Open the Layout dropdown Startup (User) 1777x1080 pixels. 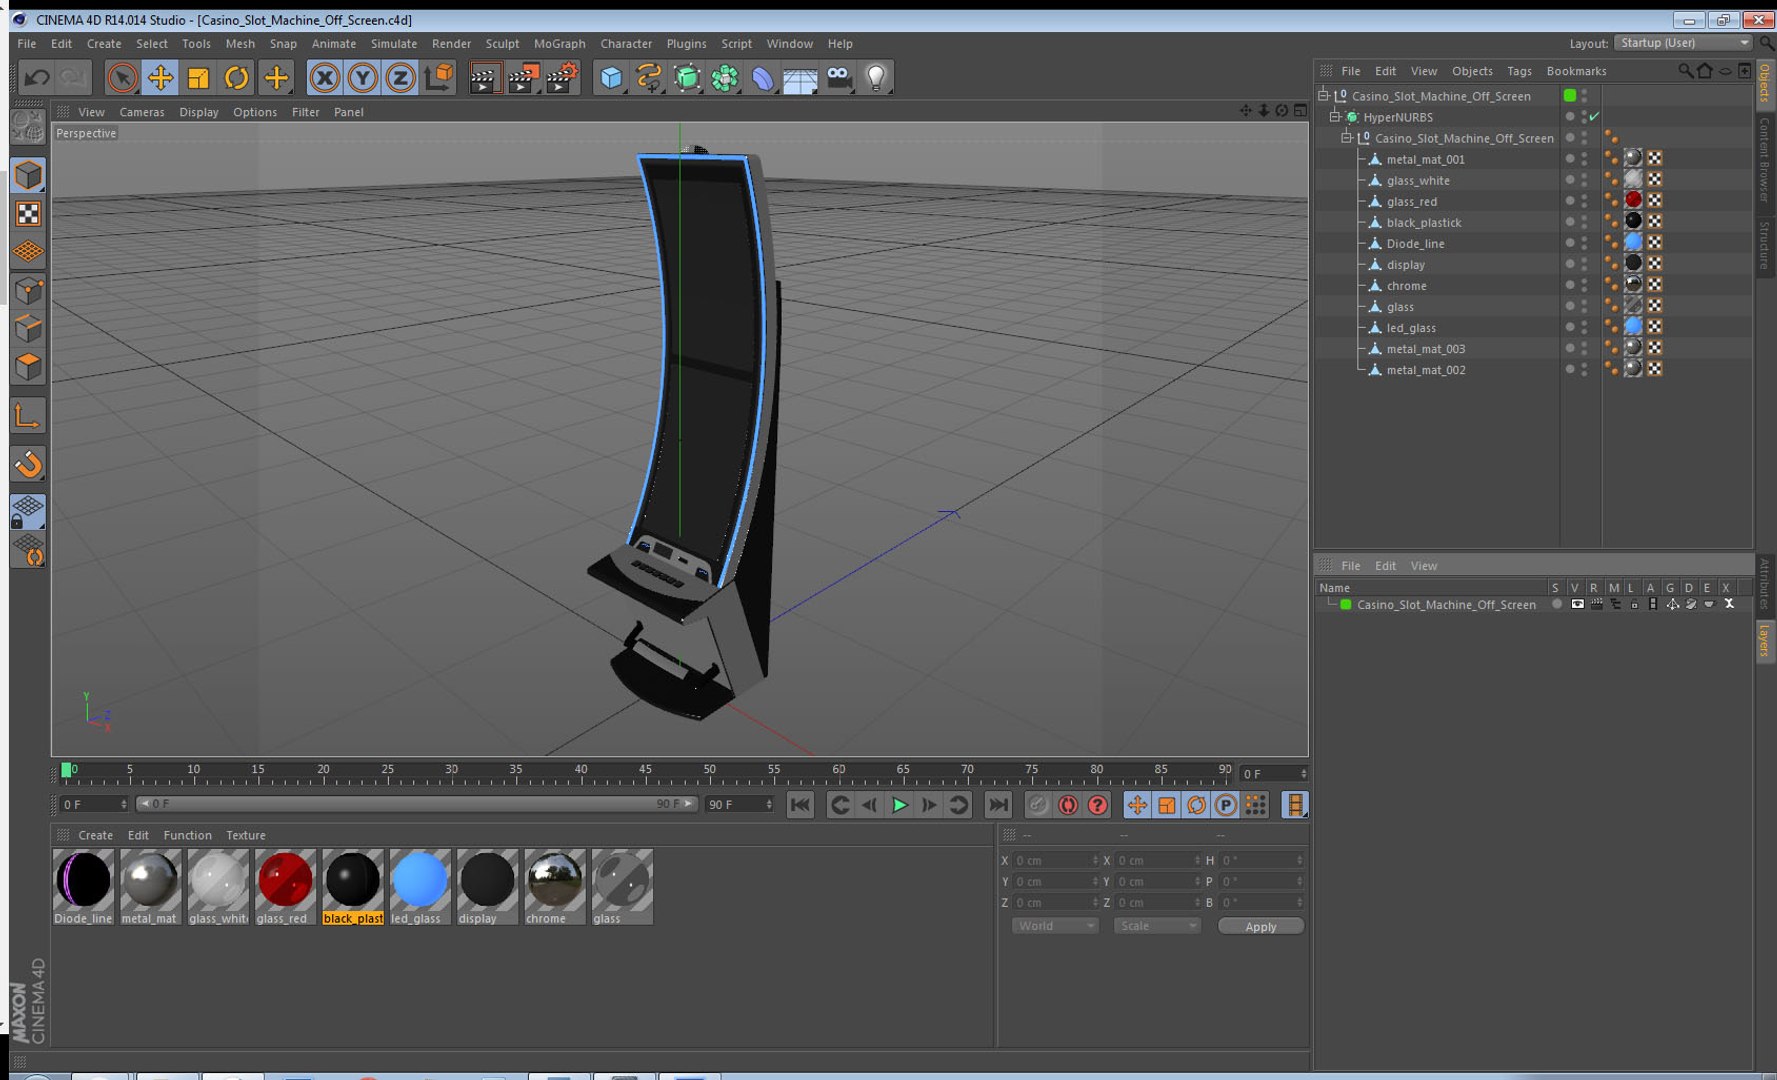pos(1684,43)
